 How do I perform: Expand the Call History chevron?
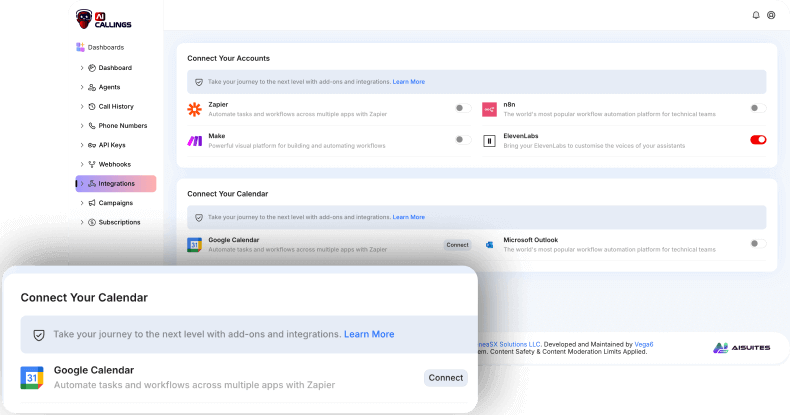coord(82,106)
